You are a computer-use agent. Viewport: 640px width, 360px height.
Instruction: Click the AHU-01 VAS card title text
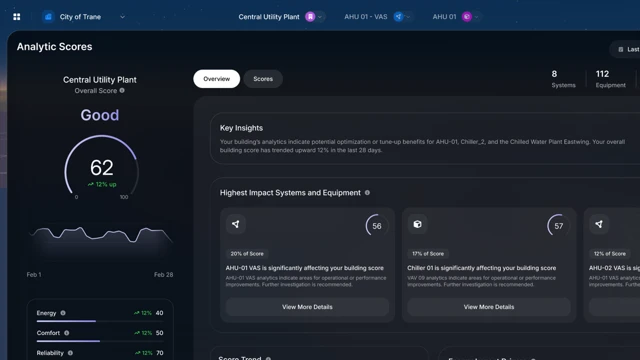(x=304, y=268)
